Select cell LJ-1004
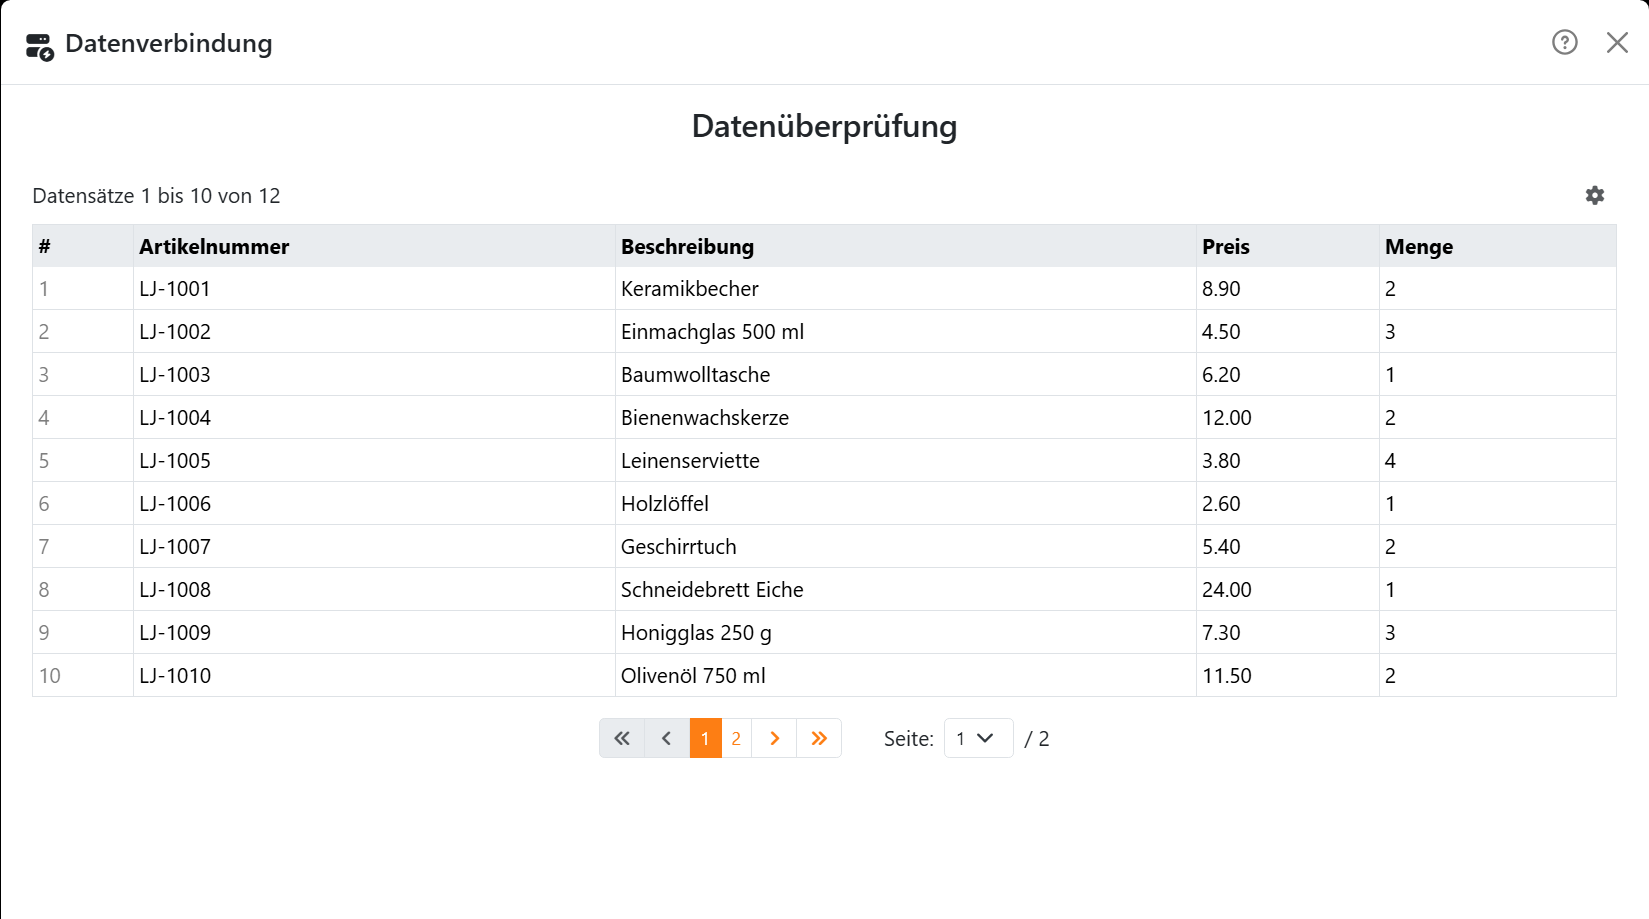This screenshot has height=919, width=1649. tap(374, 418)
